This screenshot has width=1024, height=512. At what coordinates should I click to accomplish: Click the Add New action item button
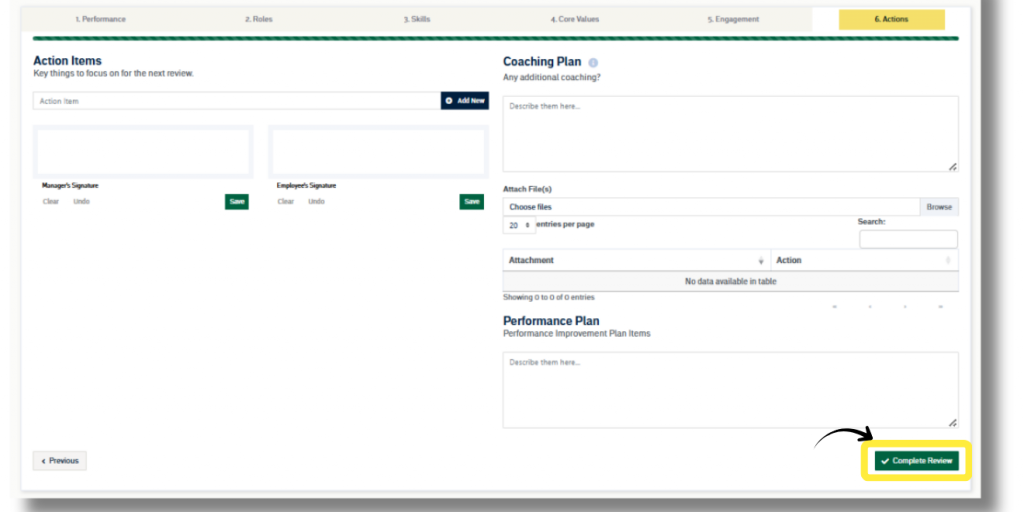[x=465, y=101]
